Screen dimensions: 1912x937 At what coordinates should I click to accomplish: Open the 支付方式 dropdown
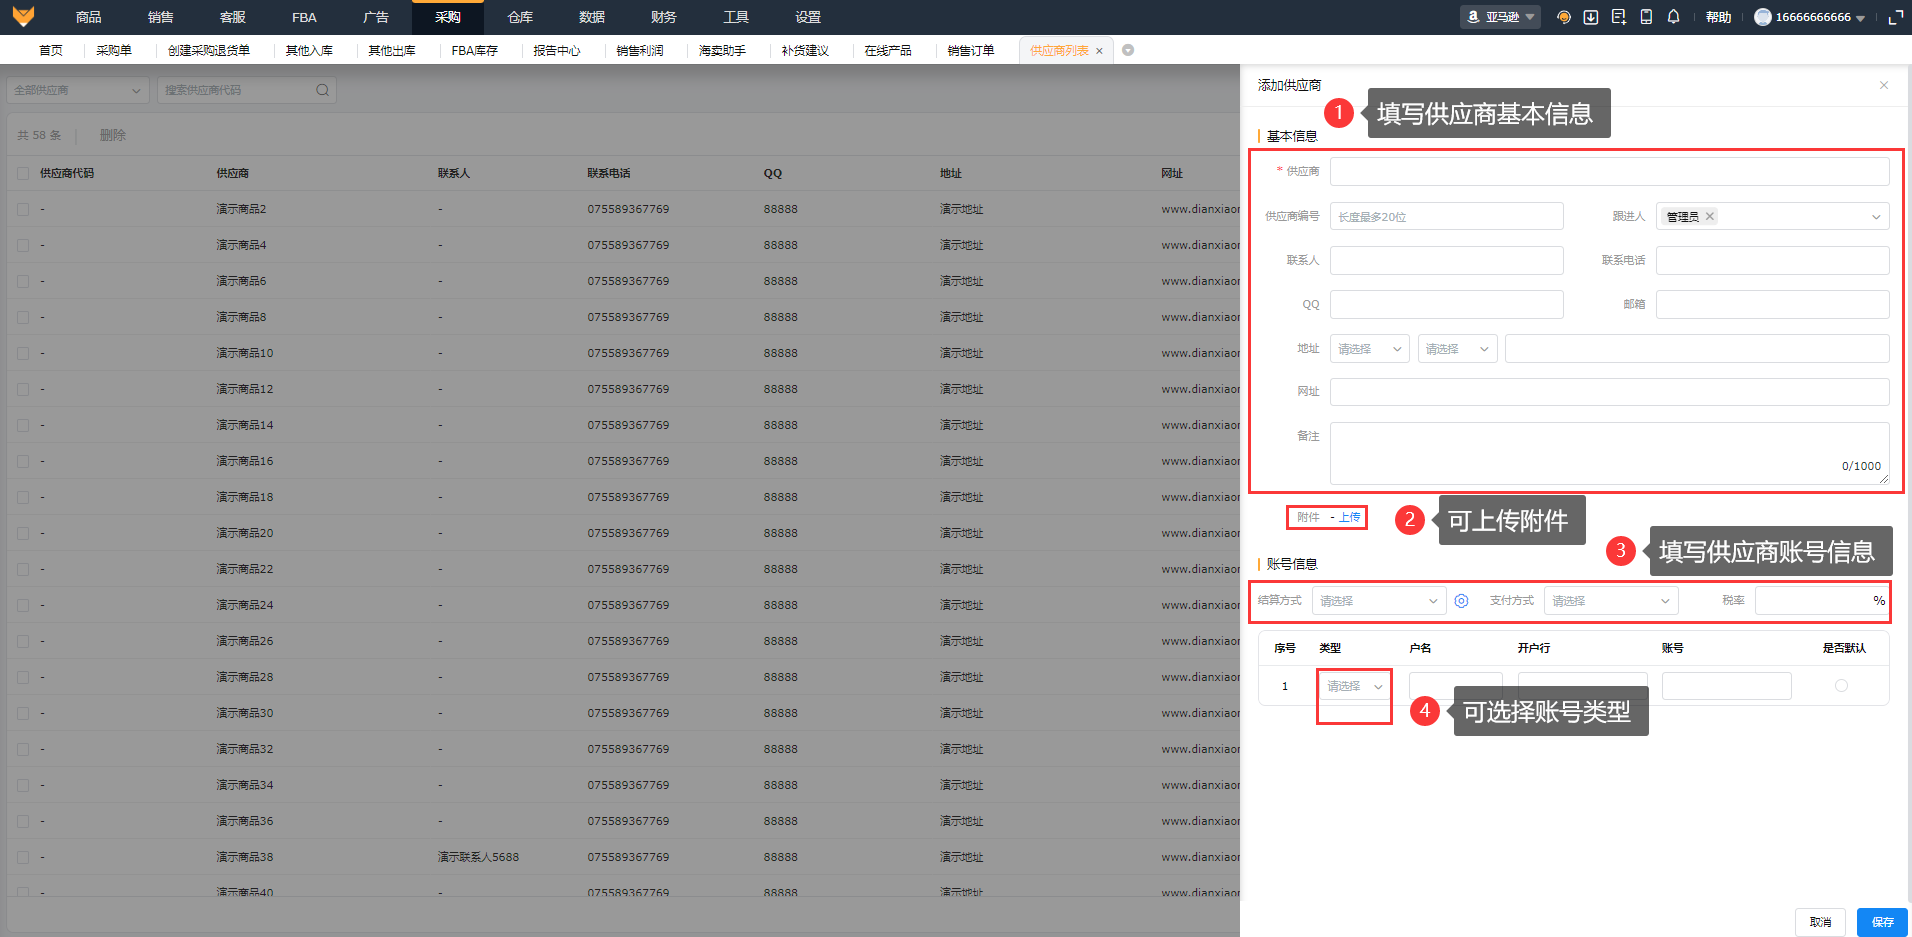(x=1610, y=601)
